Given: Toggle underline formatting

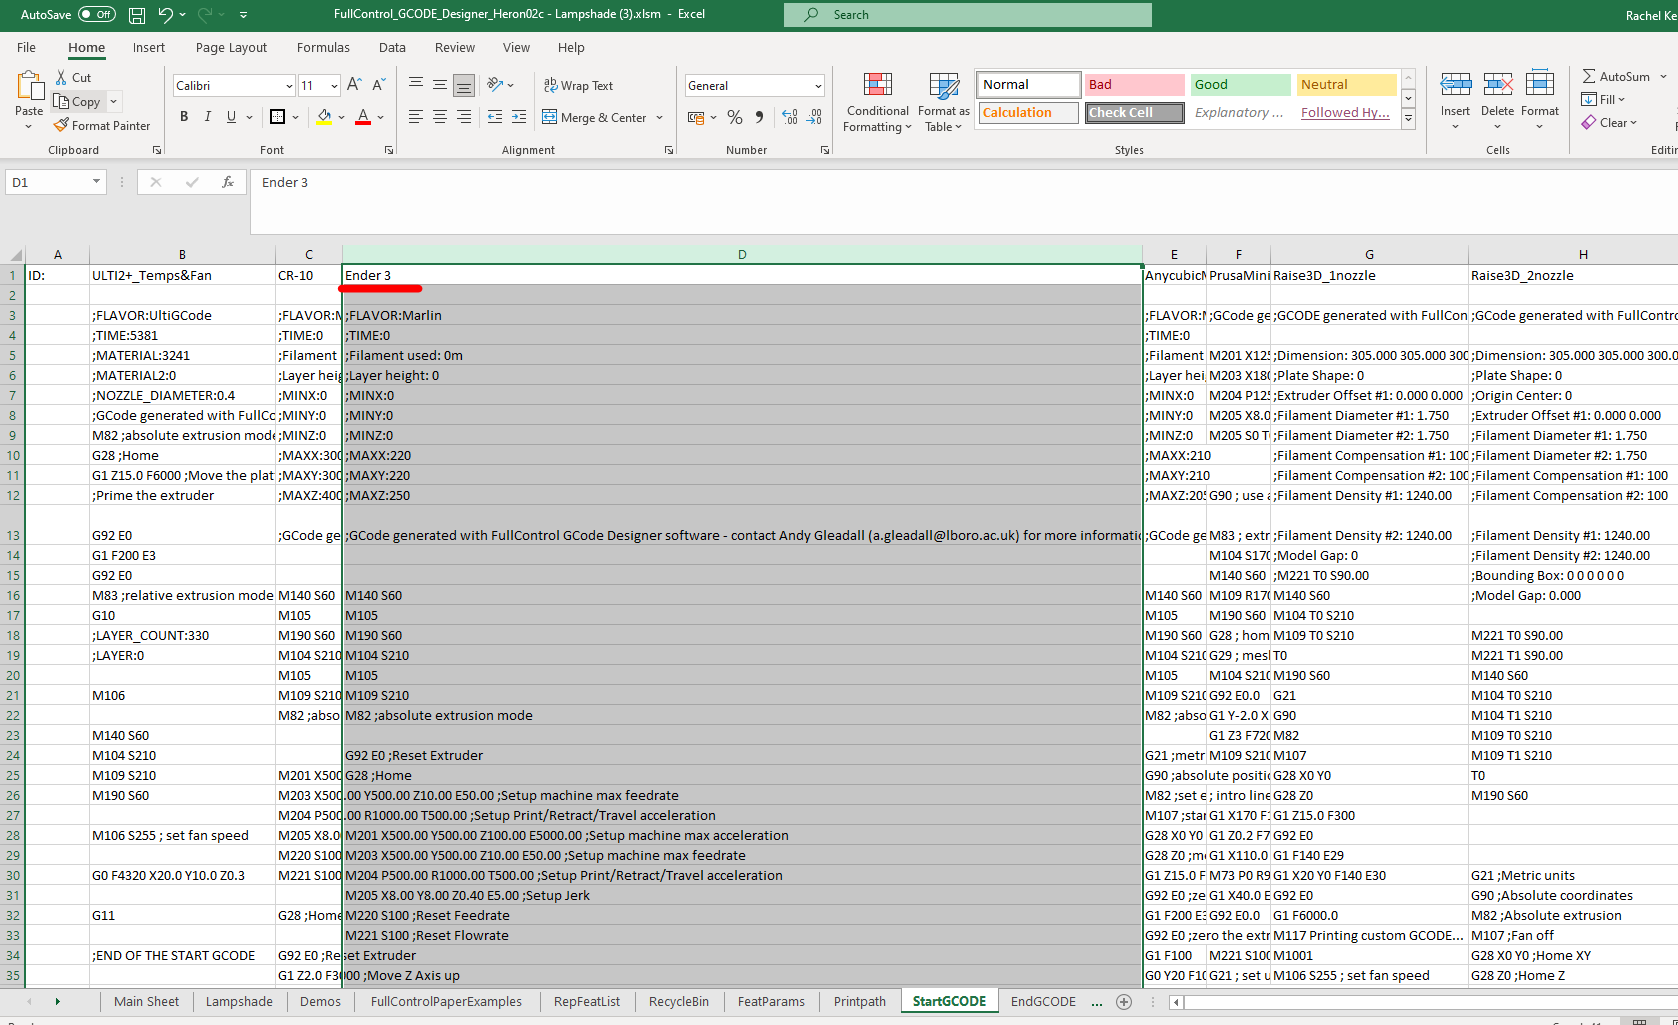Looking at the screenshot, I should (x=232, y=117).
